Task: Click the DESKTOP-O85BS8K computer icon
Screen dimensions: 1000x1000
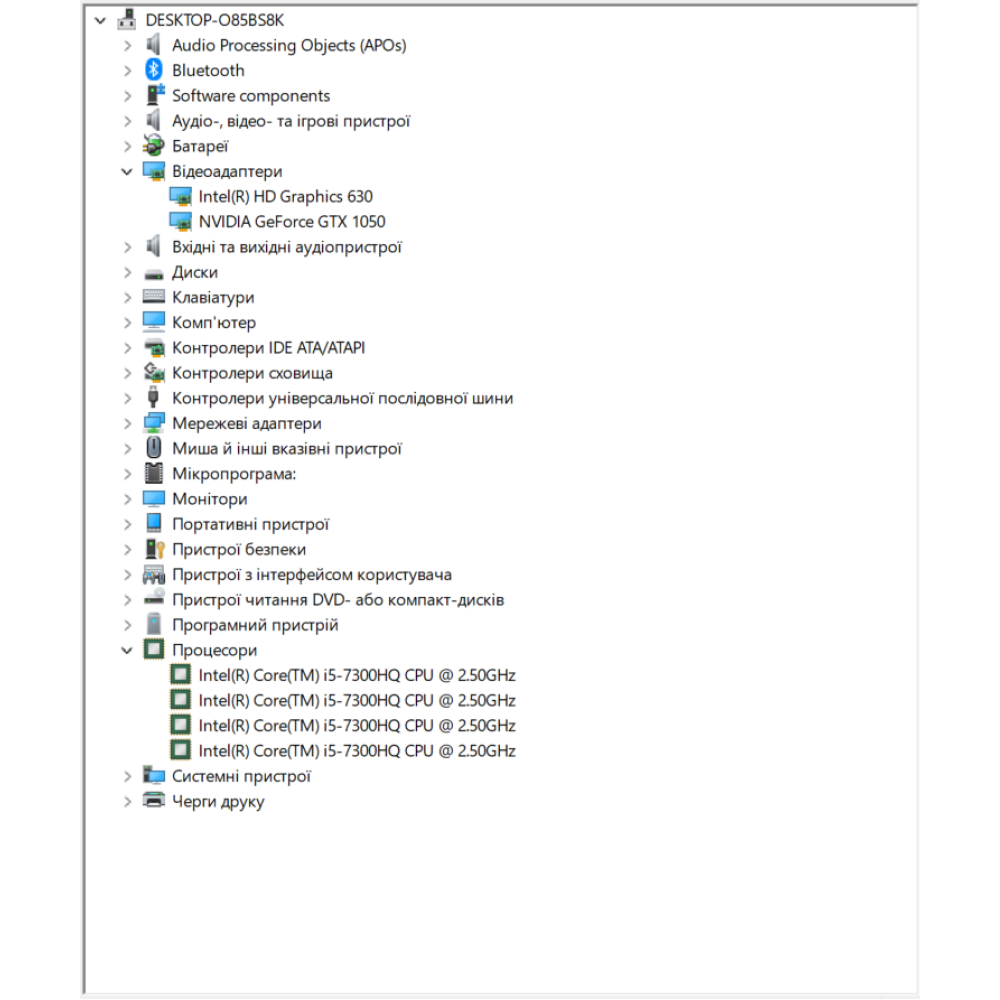Action: [127, 19]
